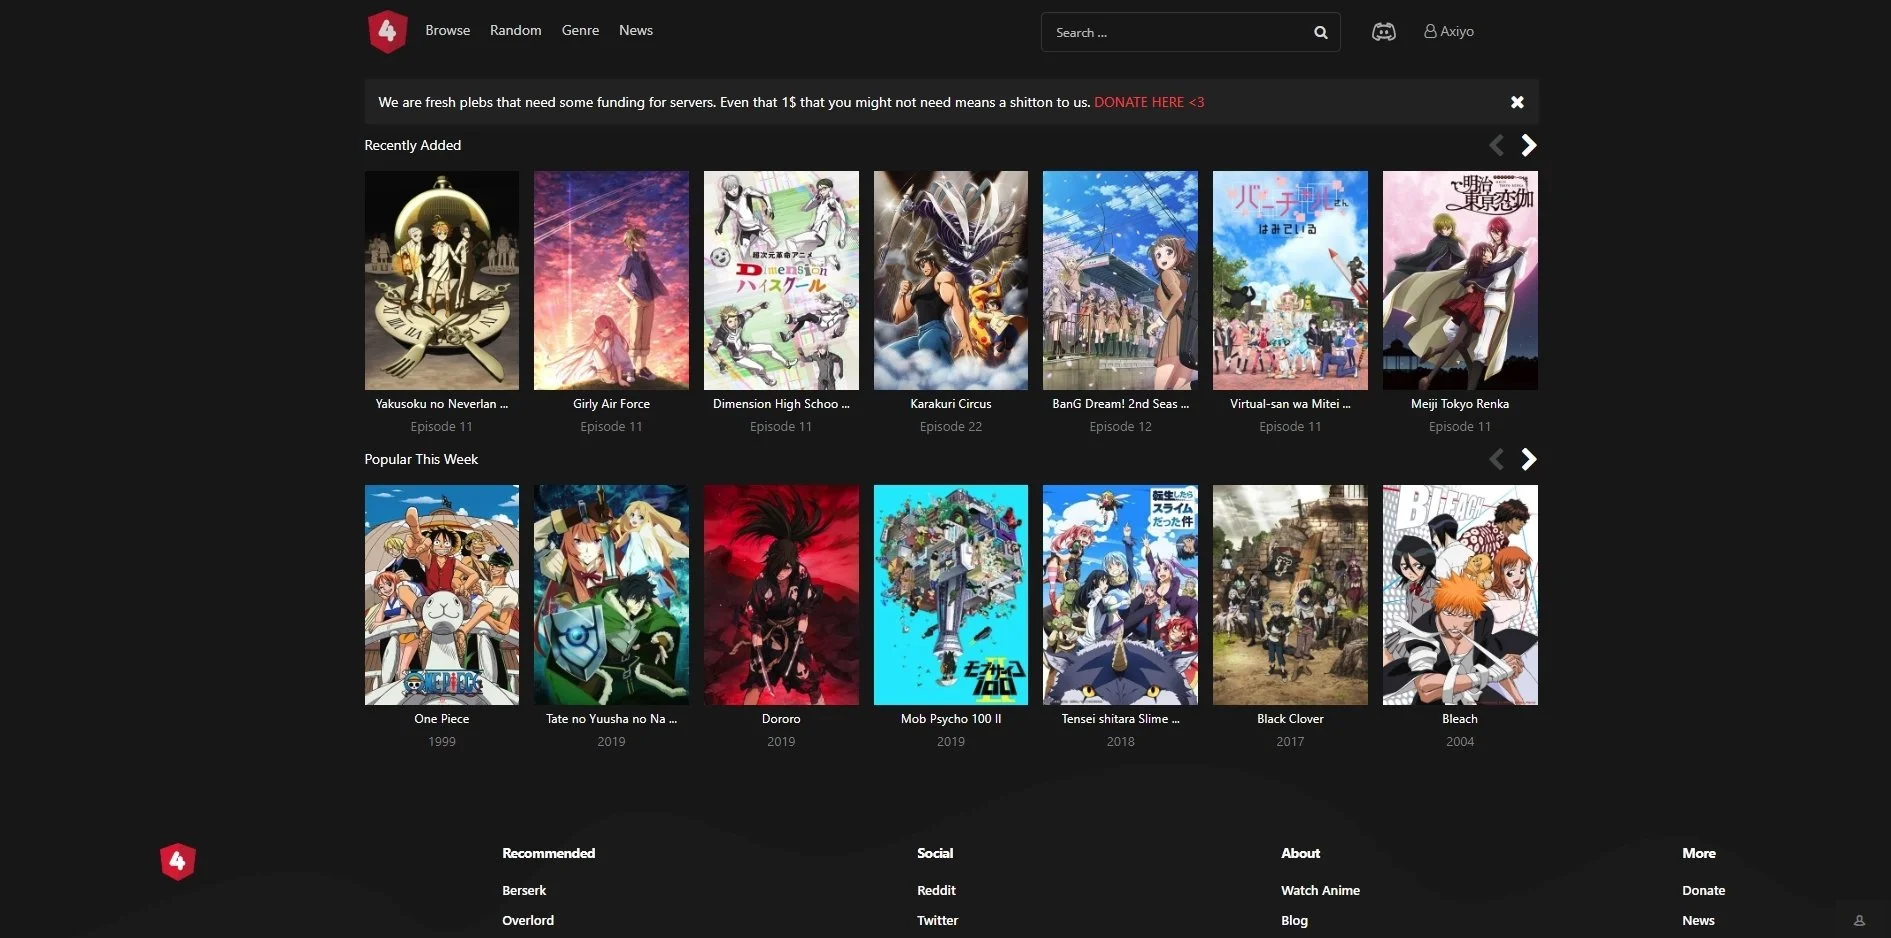Dismiss the donation banner with X
The width and height of the screenshot is (1891, 938).
point(1516,102)
